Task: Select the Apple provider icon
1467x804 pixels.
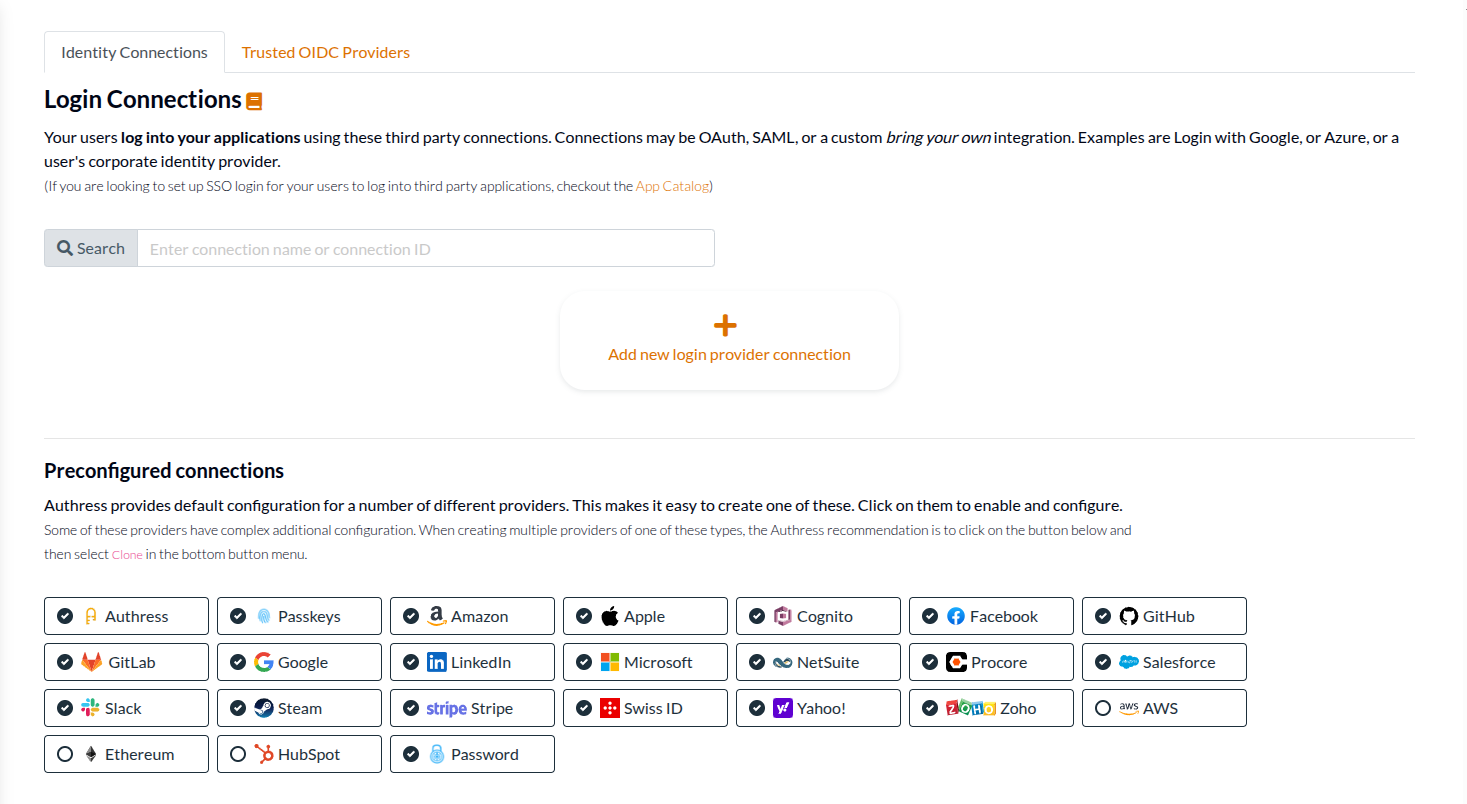Action: pyautogui.click(x=609, y=616)
